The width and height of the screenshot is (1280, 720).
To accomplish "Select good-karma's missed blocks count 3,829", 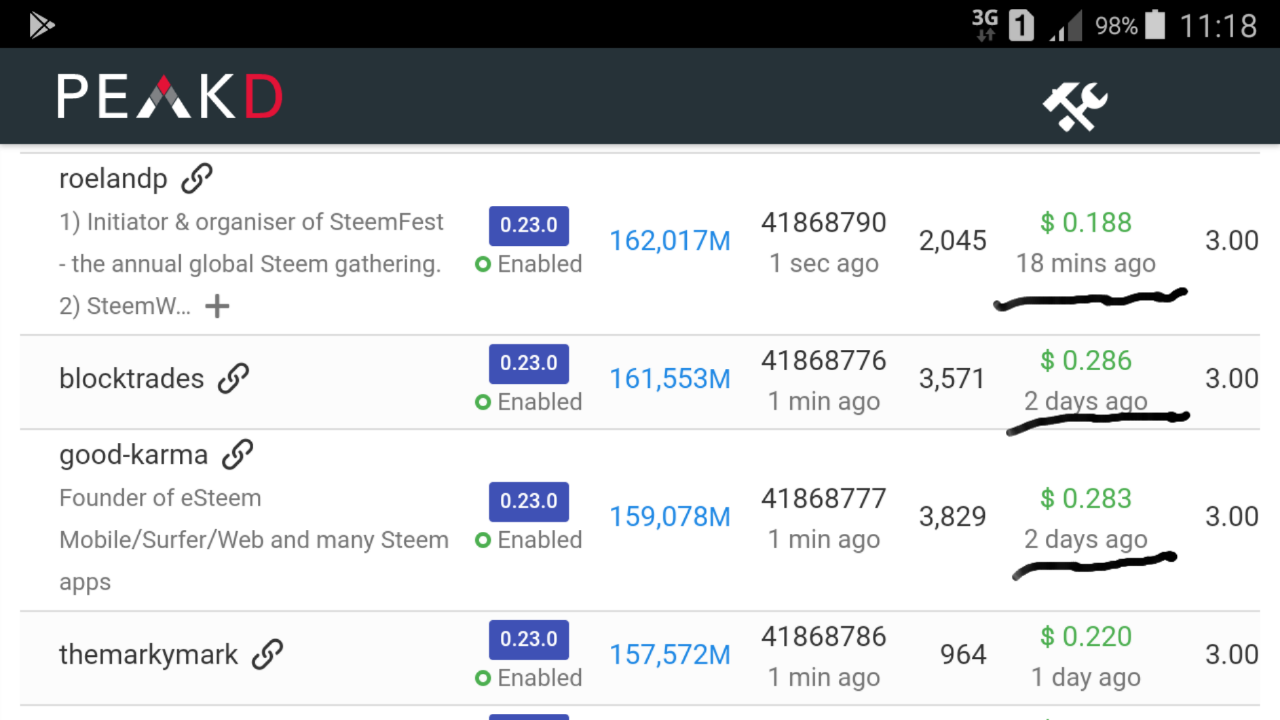I will [x=953, y=517].
